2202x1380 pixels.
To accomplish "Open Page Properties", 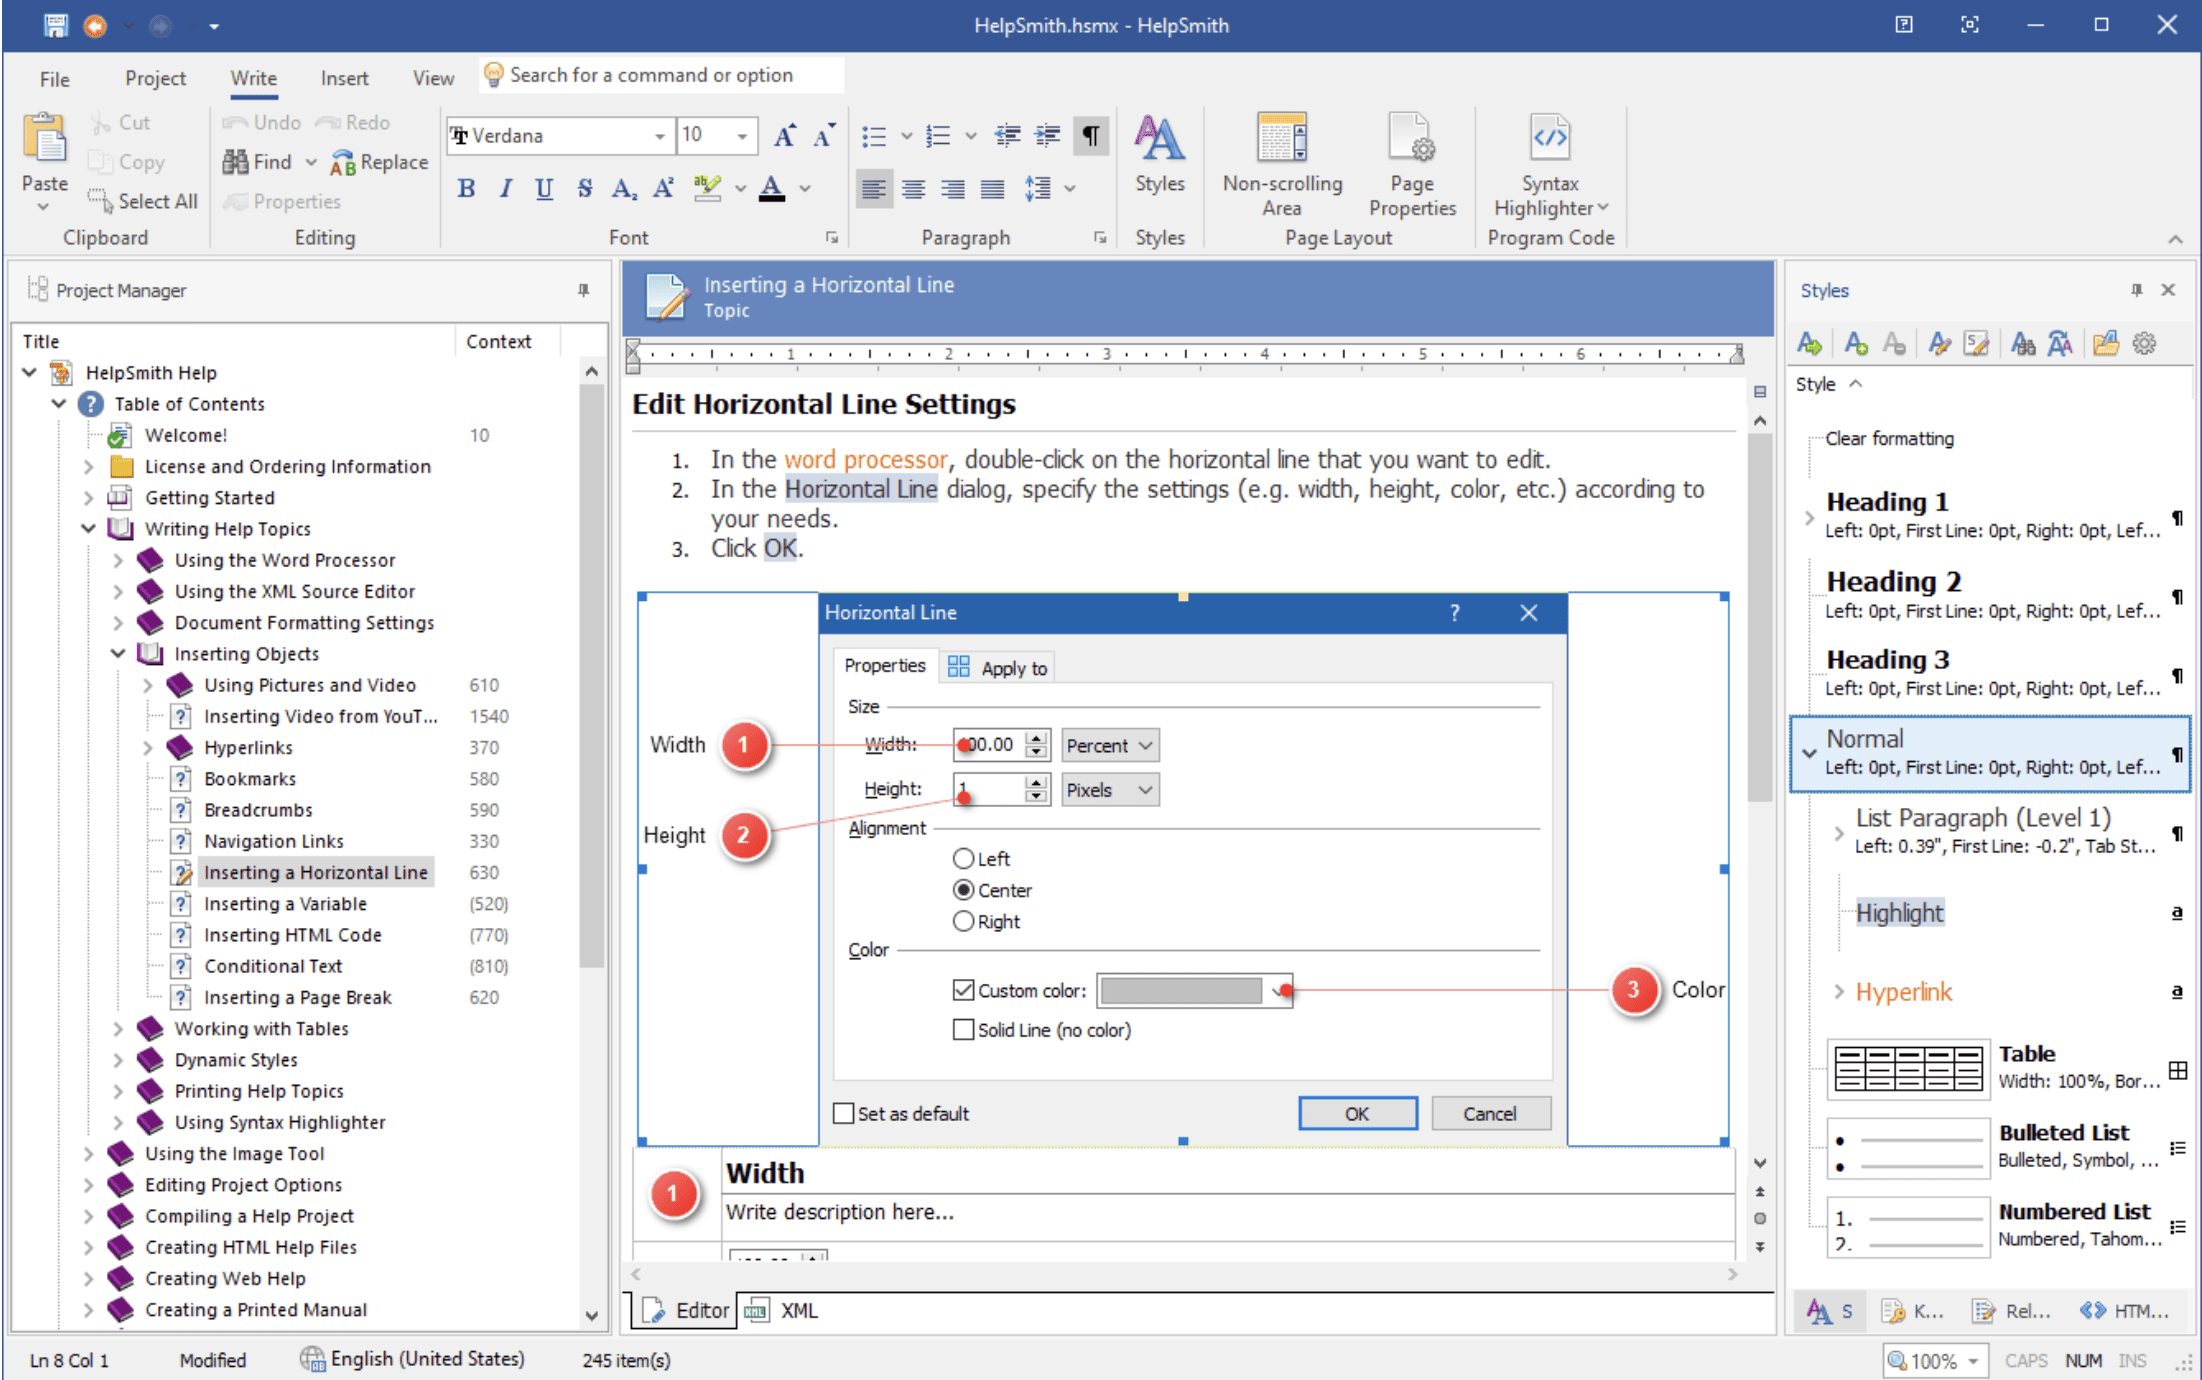I will (x=1412, y=165).
